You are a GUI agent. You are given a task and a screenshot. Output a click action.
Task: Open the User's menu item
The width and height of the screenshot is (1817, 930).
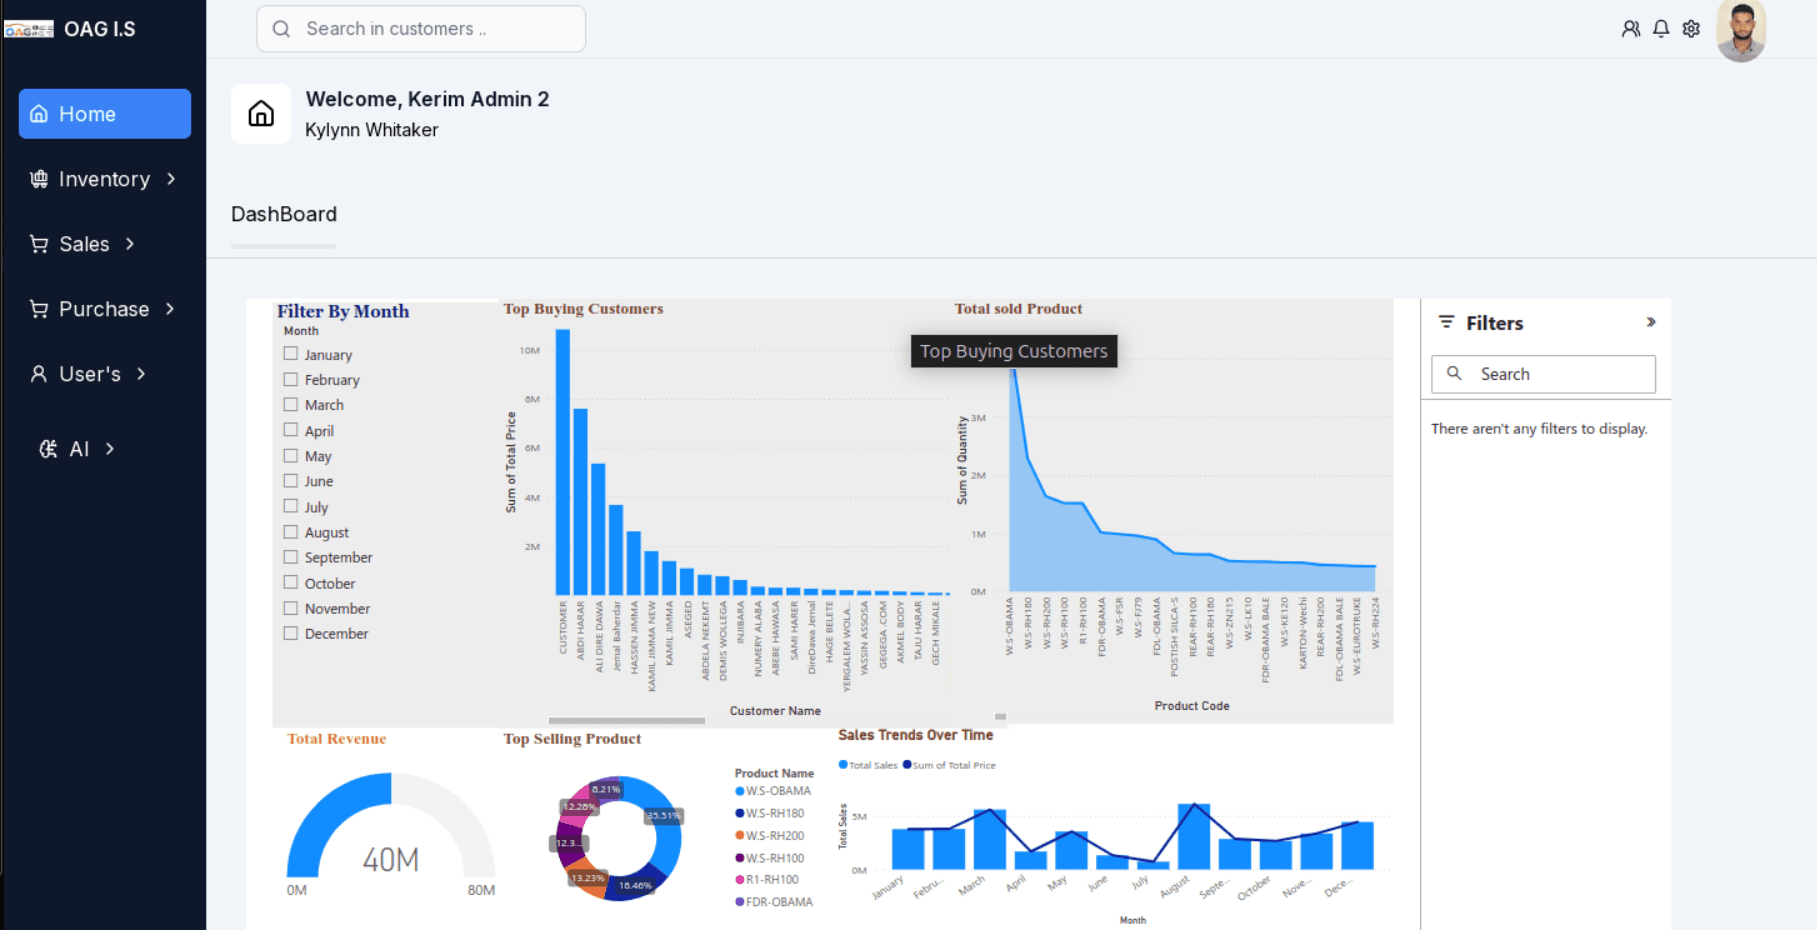tap(90, 374)
